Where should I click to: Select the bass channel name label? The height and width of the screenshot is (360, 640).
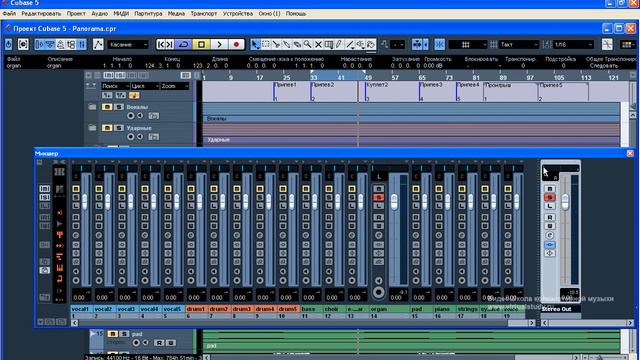coord(311,309)
